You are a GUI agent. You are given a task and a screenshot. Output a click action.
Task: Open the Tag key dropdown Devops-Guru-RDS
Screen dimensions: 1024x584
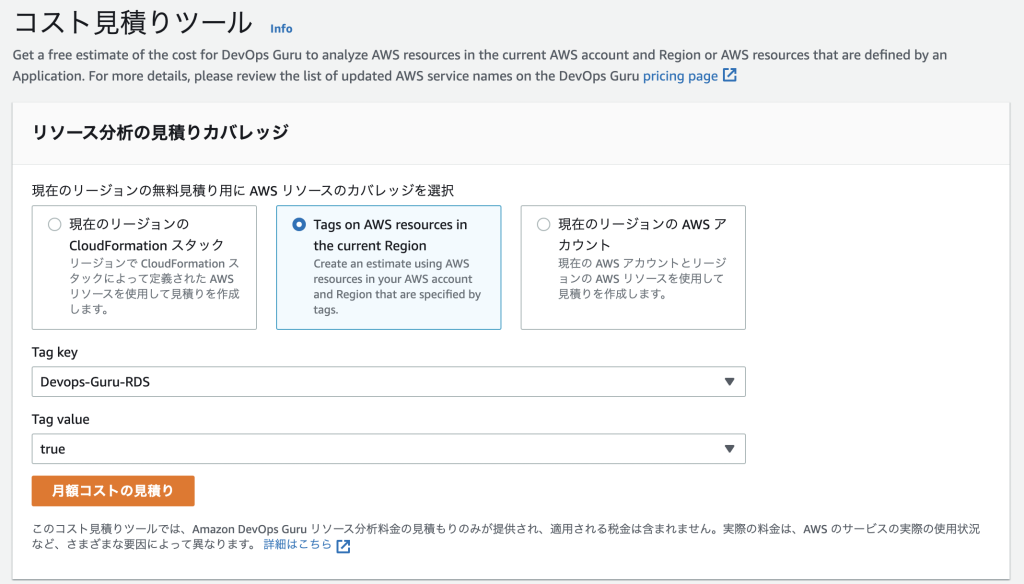click(x=389, y=381)
